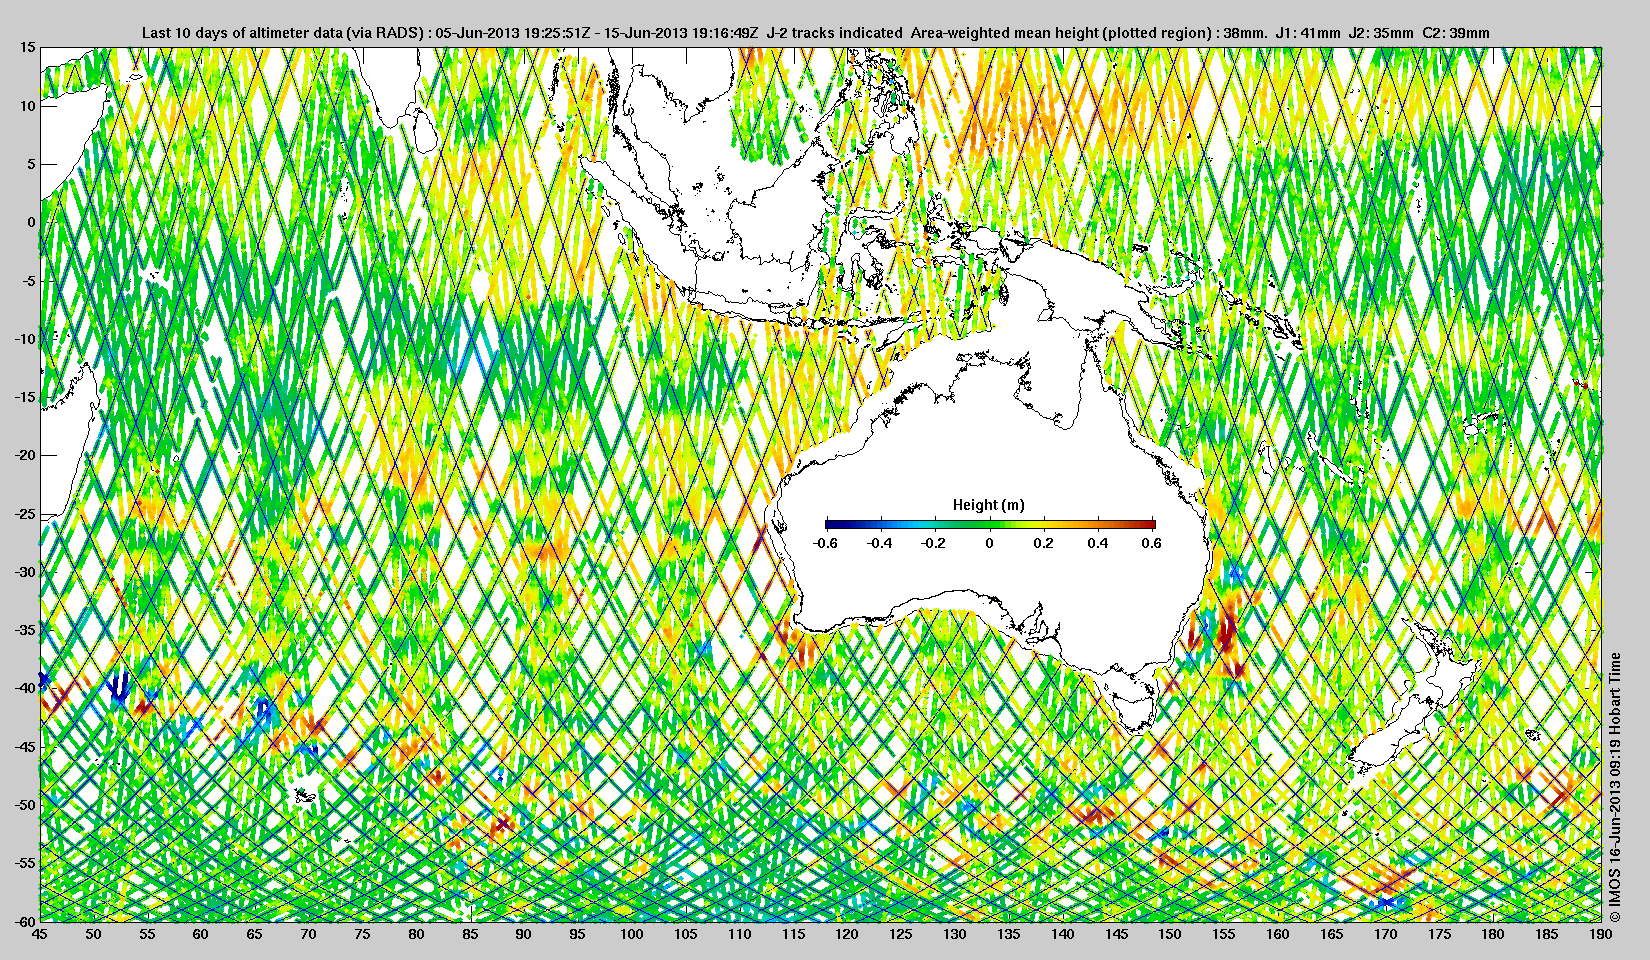Click the longitude axis label 140
The height and width of the screenshot is (960, 1650).
(x=1062, y=934)
